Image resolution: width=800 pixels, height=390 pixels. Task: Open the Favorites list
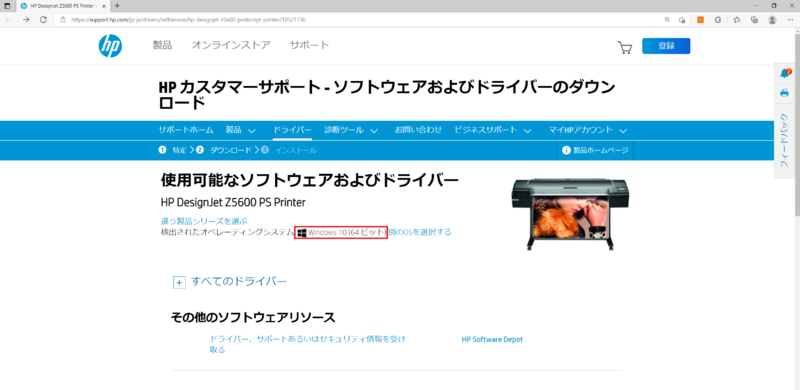click(x=737, y=20)
